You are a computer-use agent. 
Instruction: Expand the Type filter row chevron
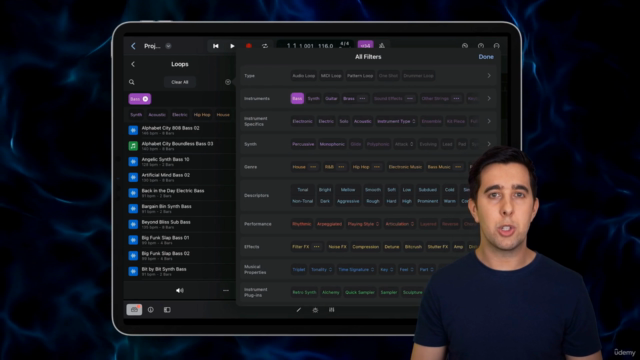click(489, 76)
